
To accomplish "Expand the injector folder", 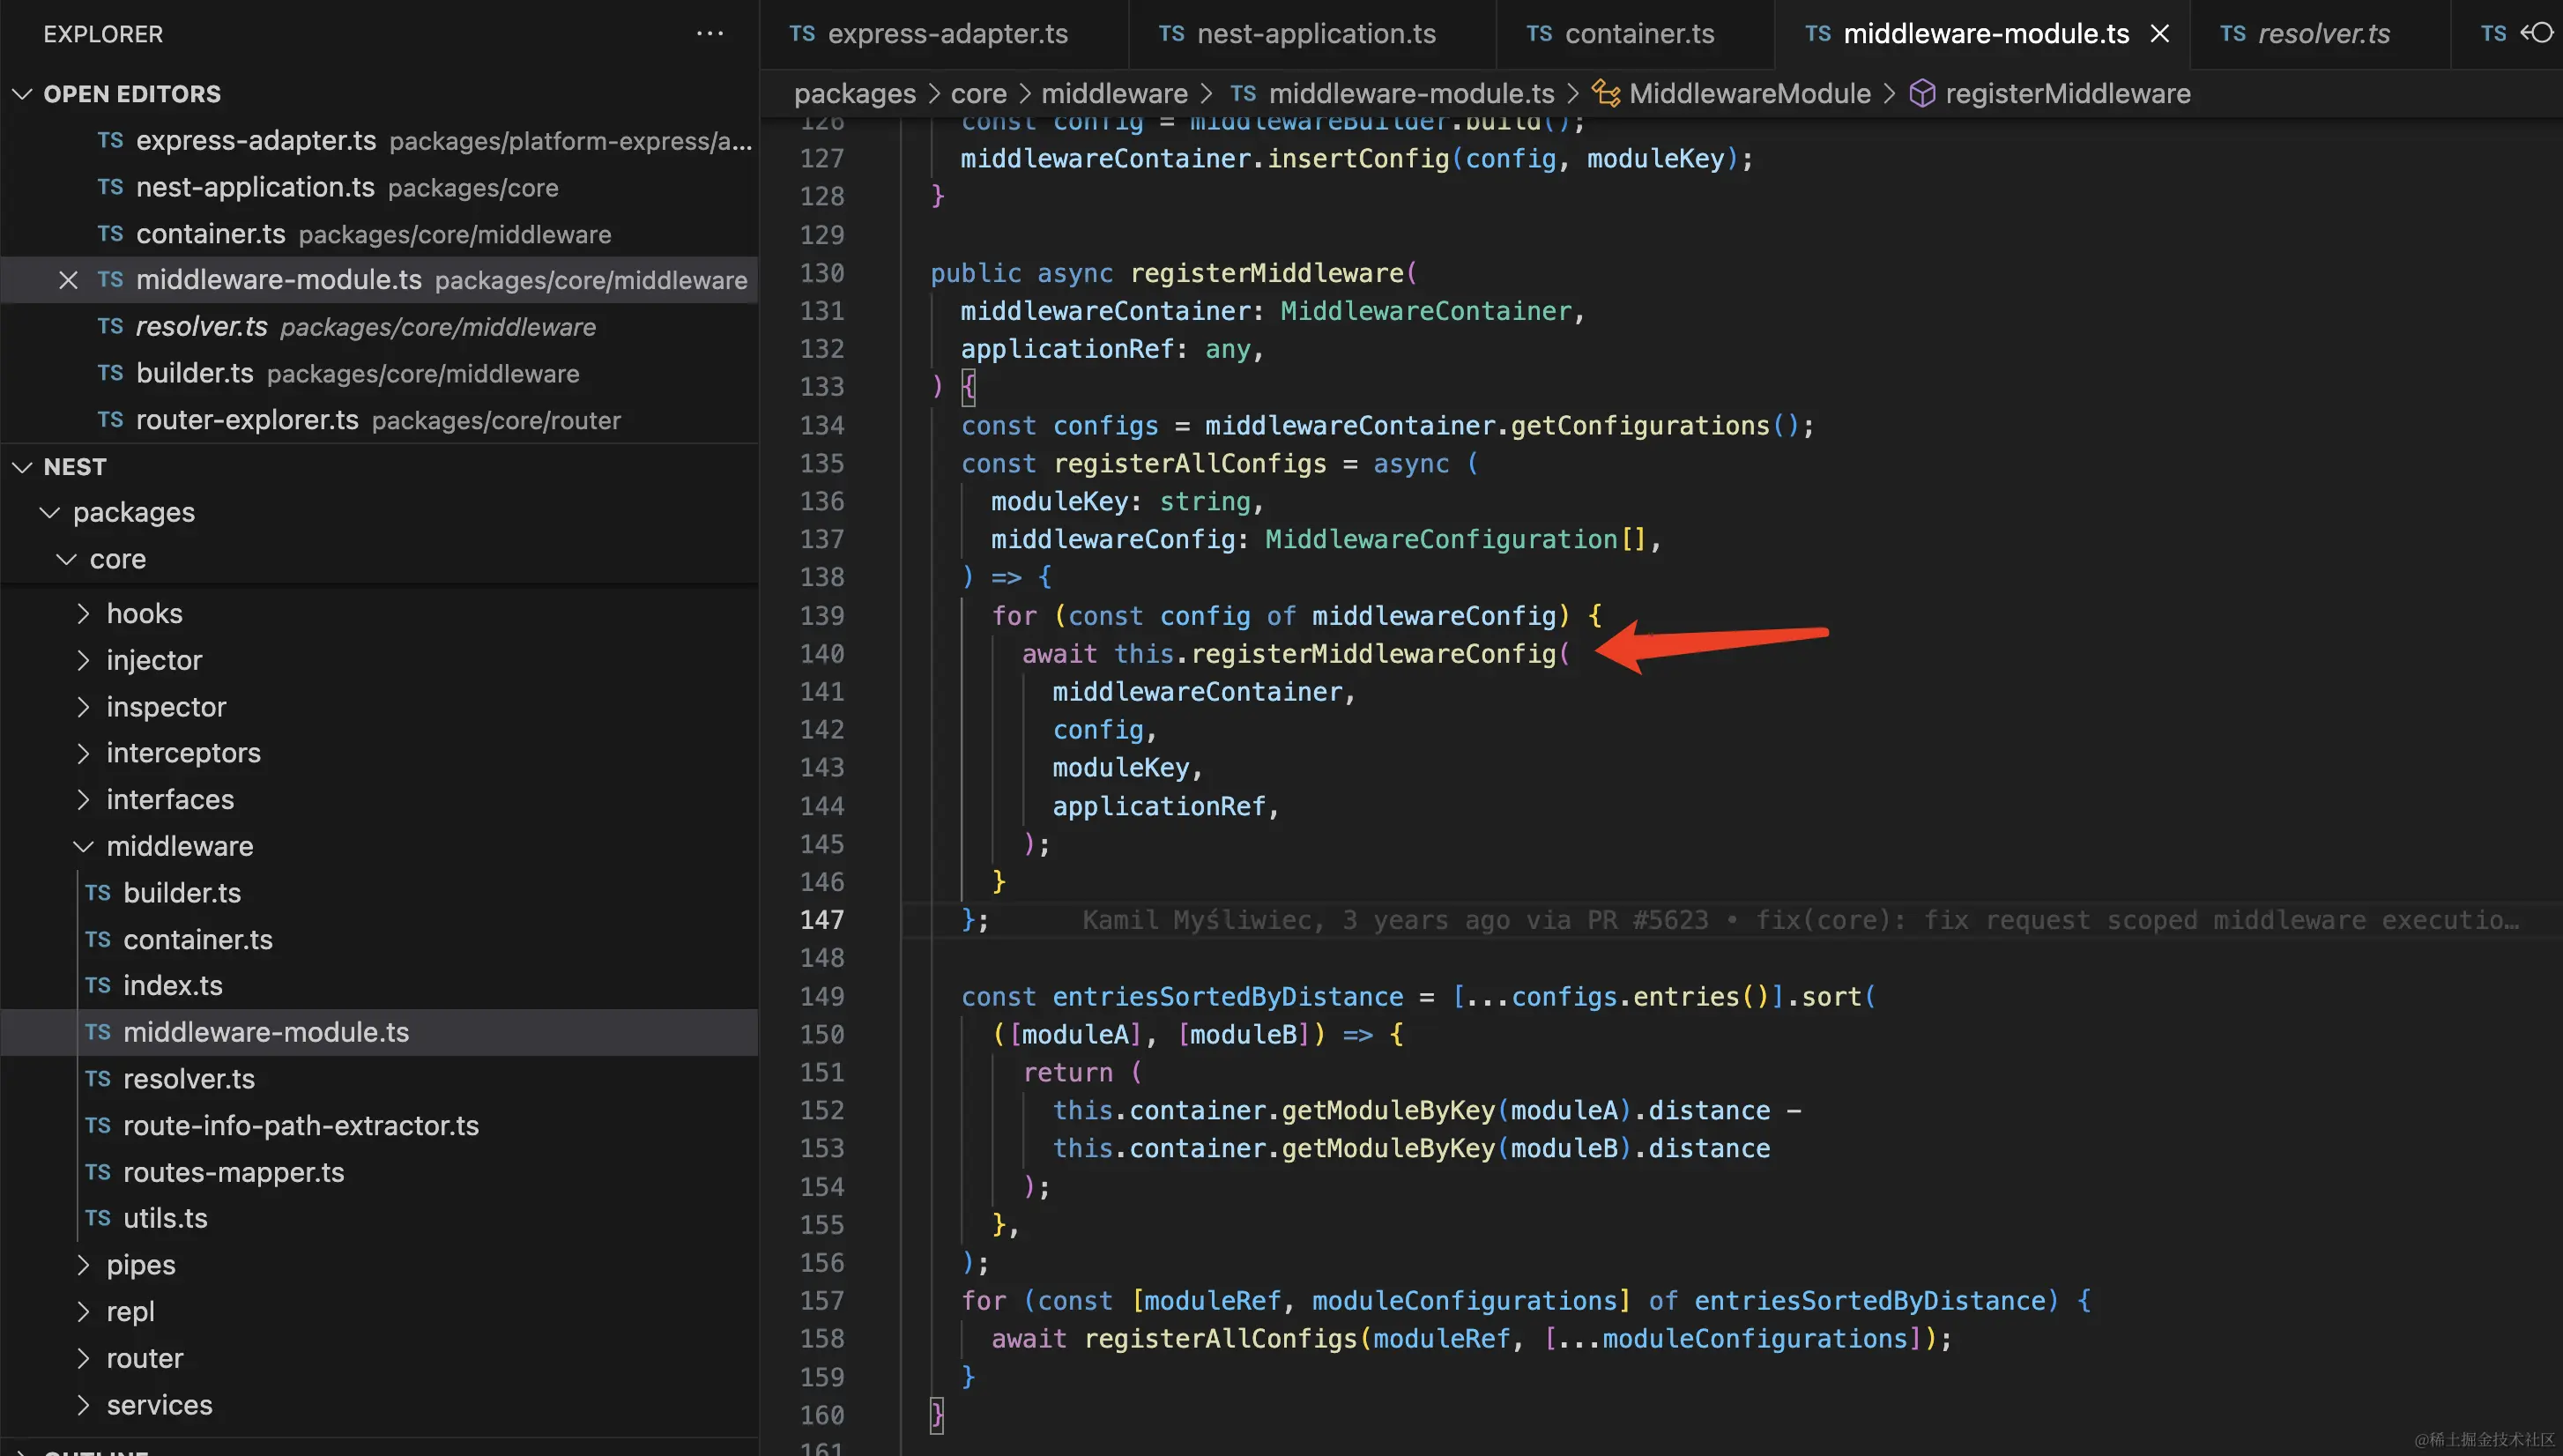I will (x=83, y=660).
